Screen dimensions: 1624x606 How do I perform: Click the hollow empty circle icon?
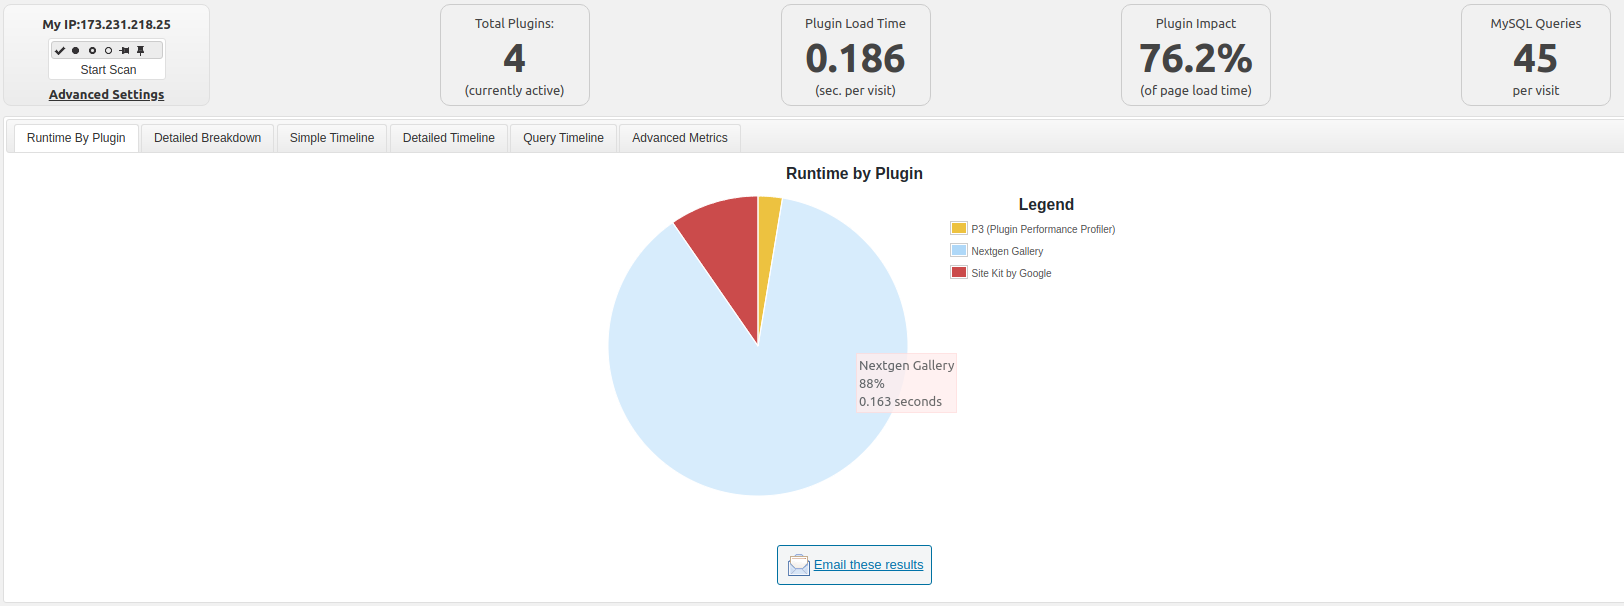tap(108, 50)
